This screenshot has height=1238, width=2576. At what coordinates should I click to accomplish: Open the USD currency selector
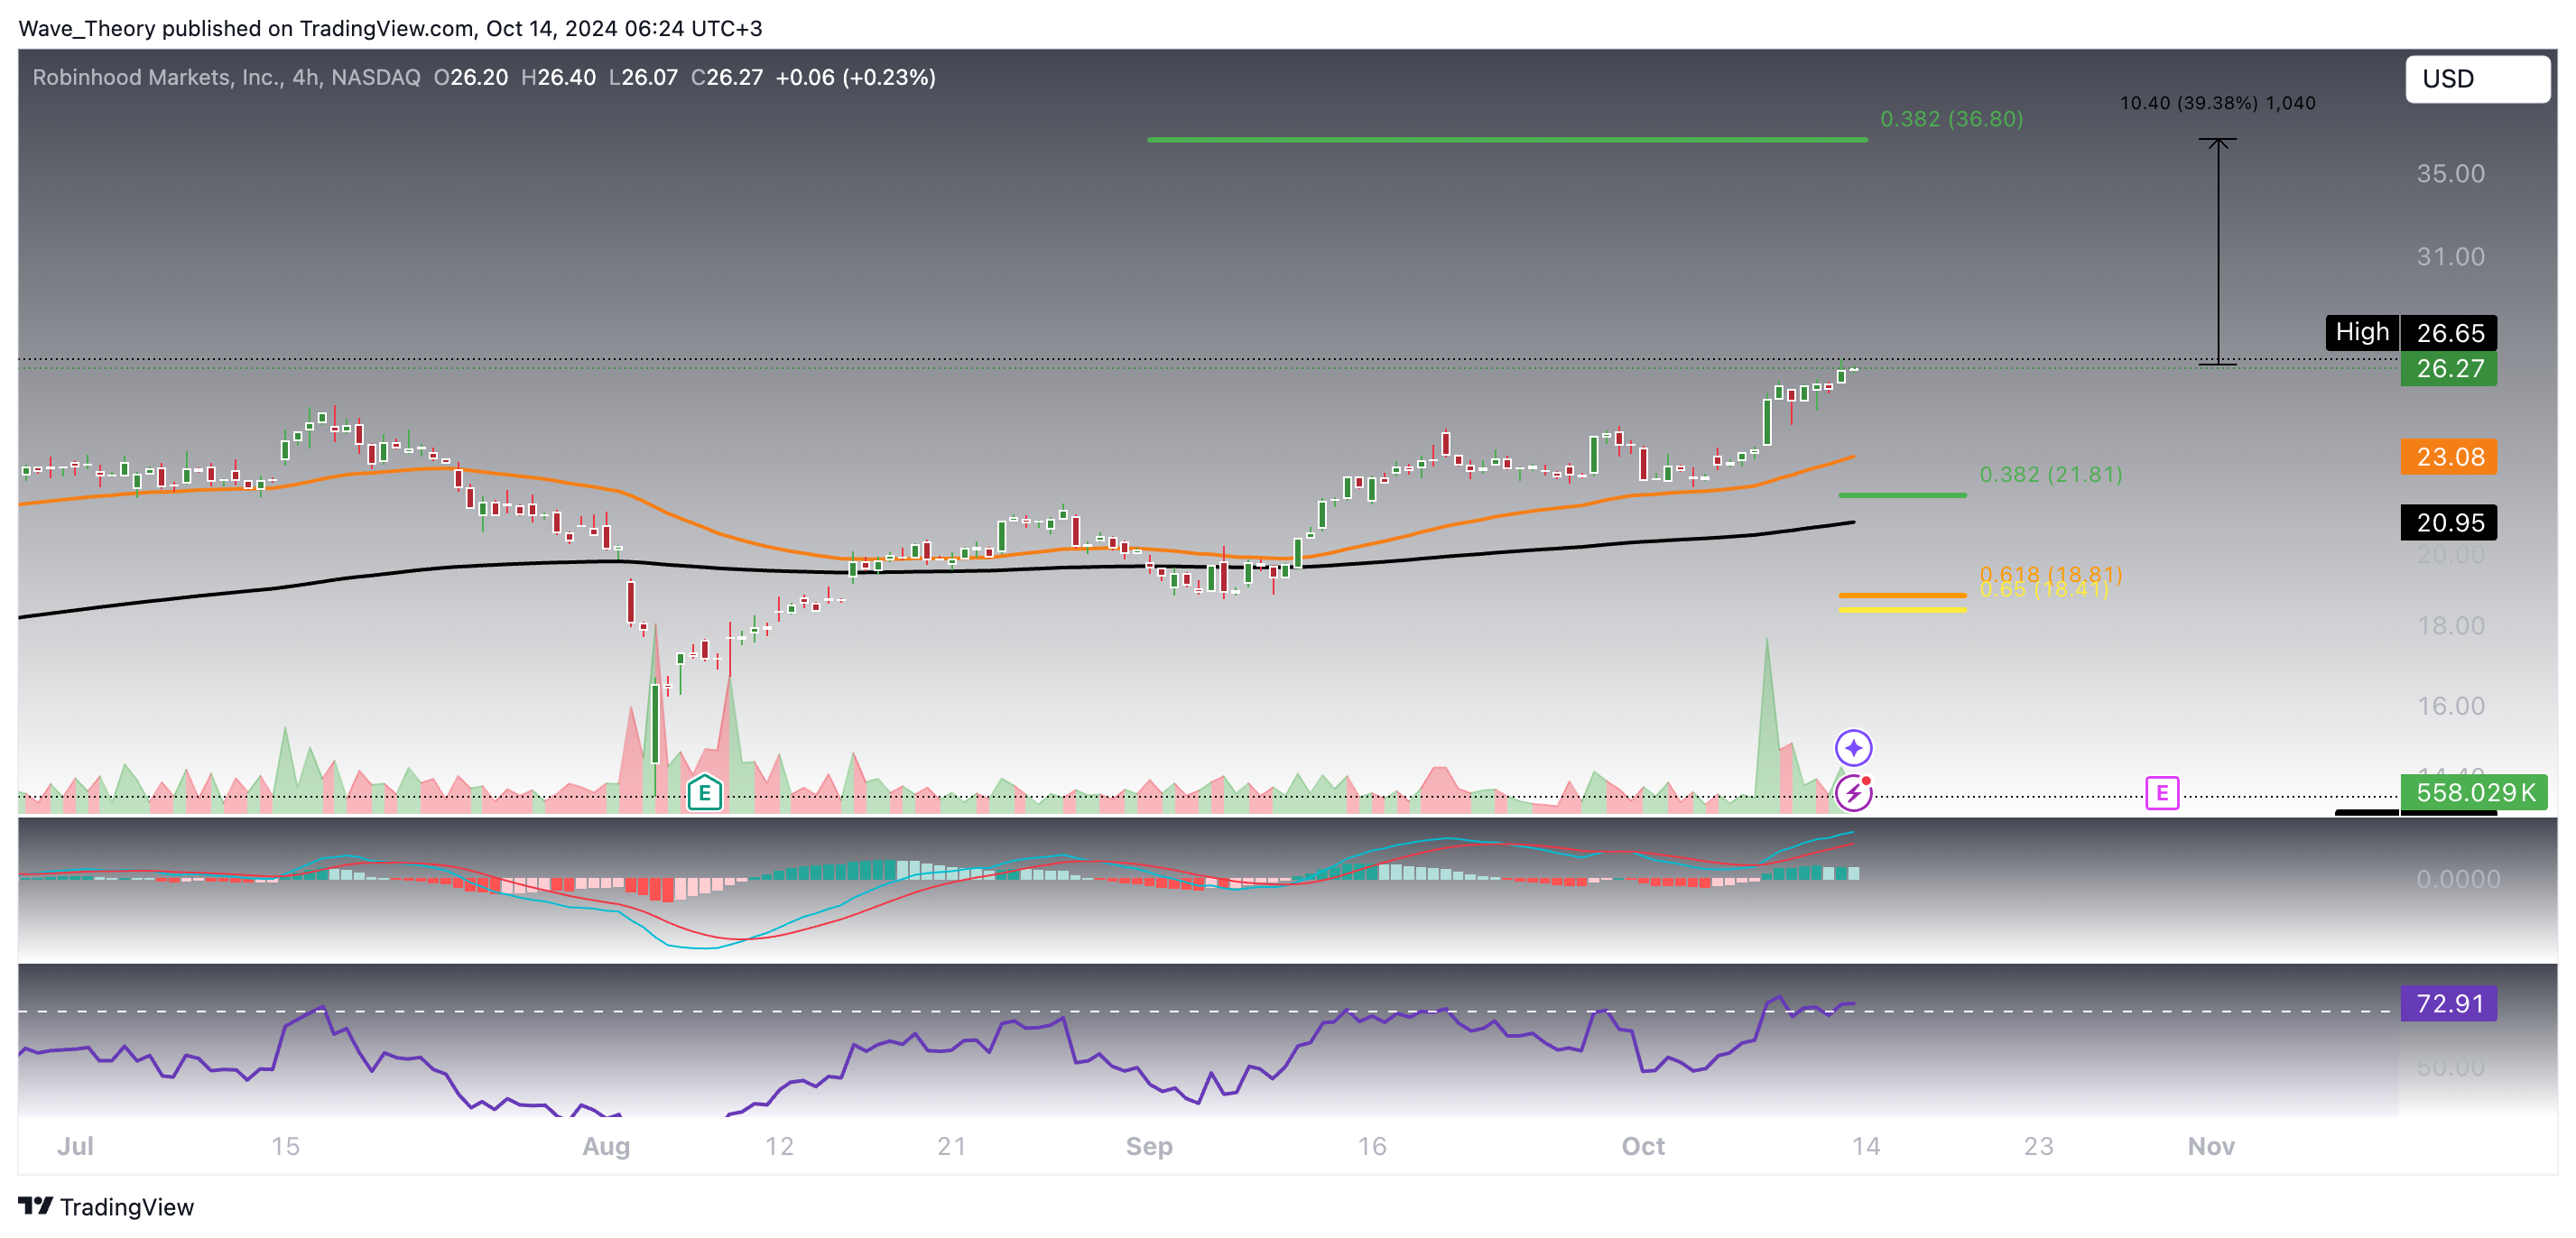pos(2476,79)
